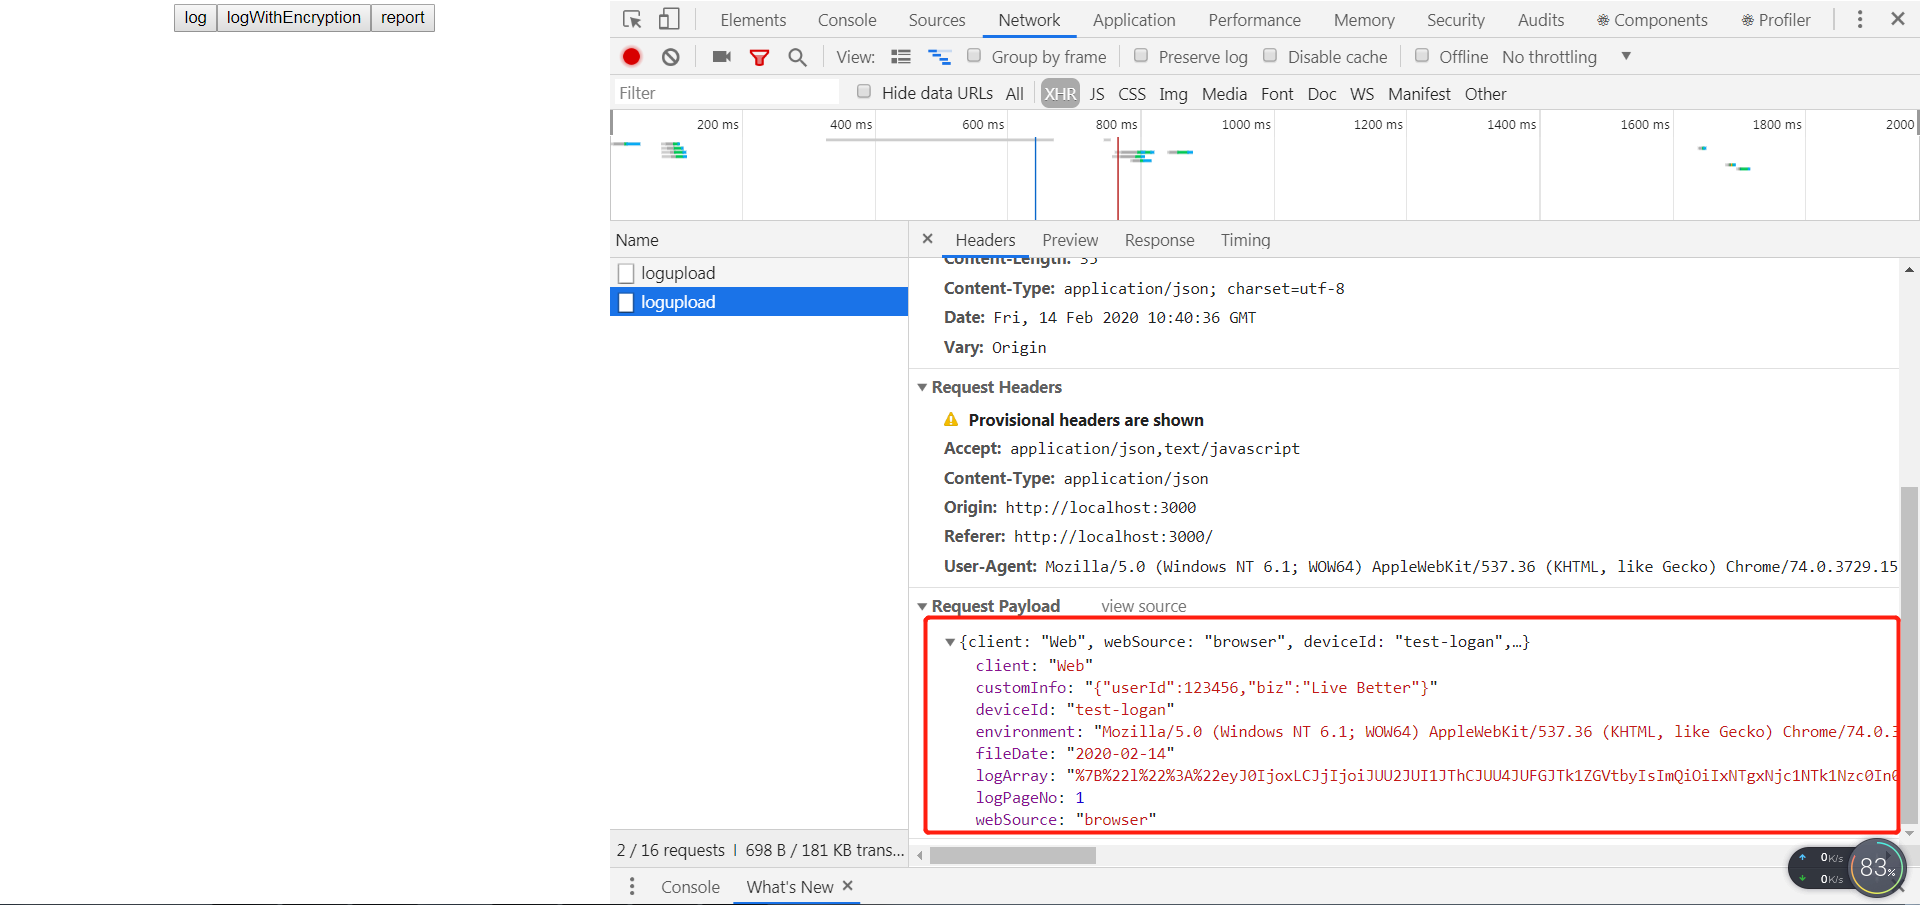Toggle the device toolbar icon
1920x905 pixels.
(x=669, y=19)
